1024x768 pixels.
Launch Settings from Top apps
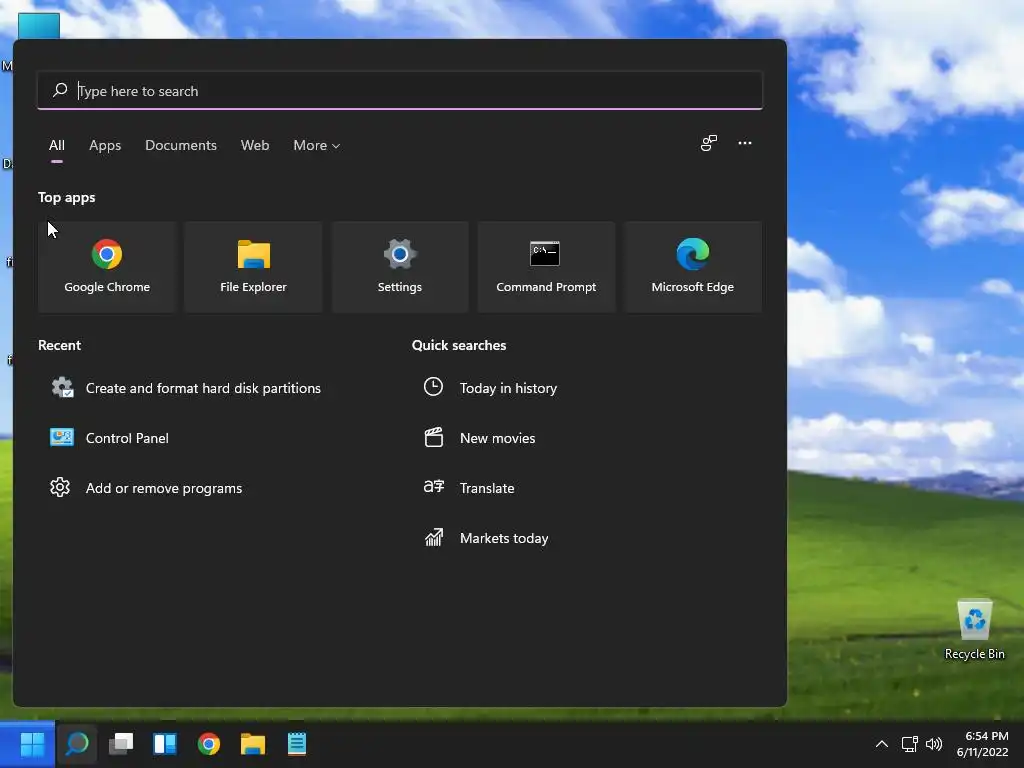click(400, 266)
